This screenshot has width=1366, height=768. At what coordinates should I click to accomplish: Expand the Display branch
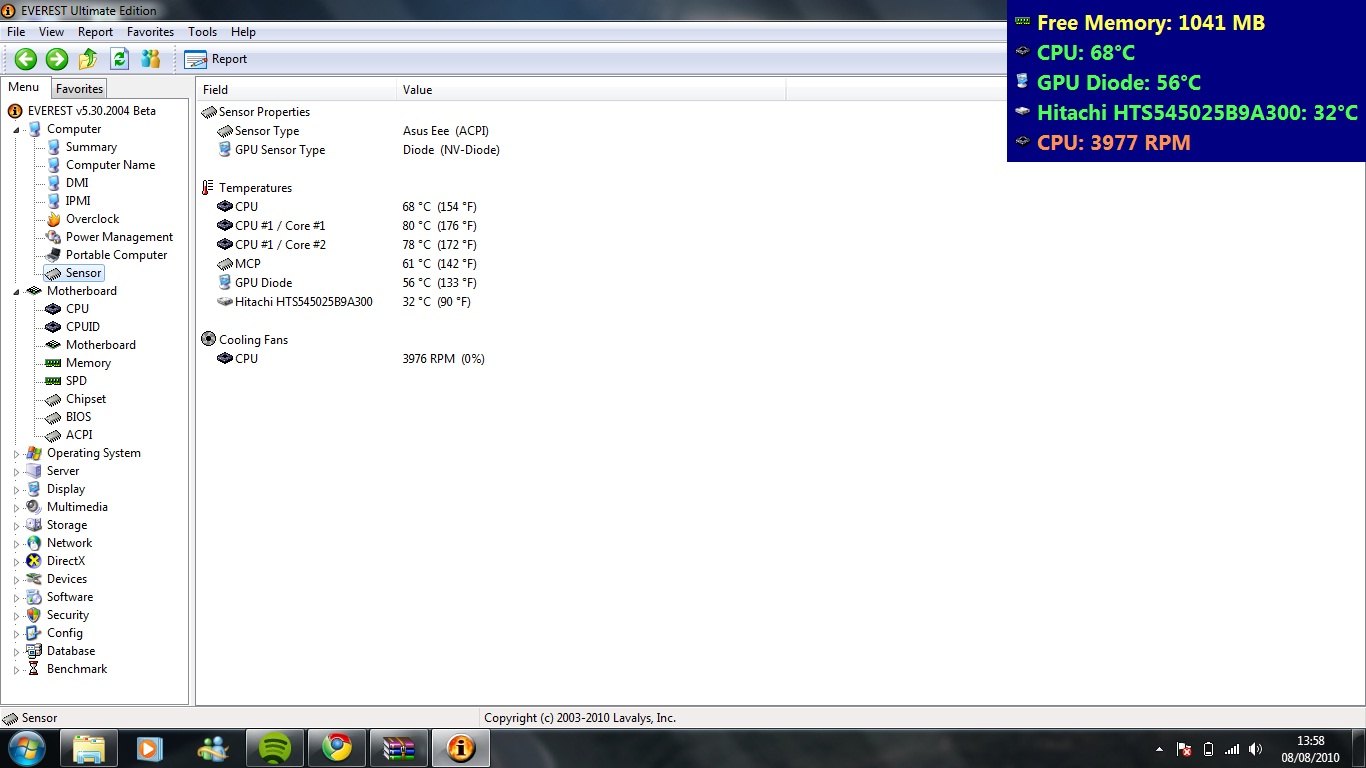[x=16, y=489]
